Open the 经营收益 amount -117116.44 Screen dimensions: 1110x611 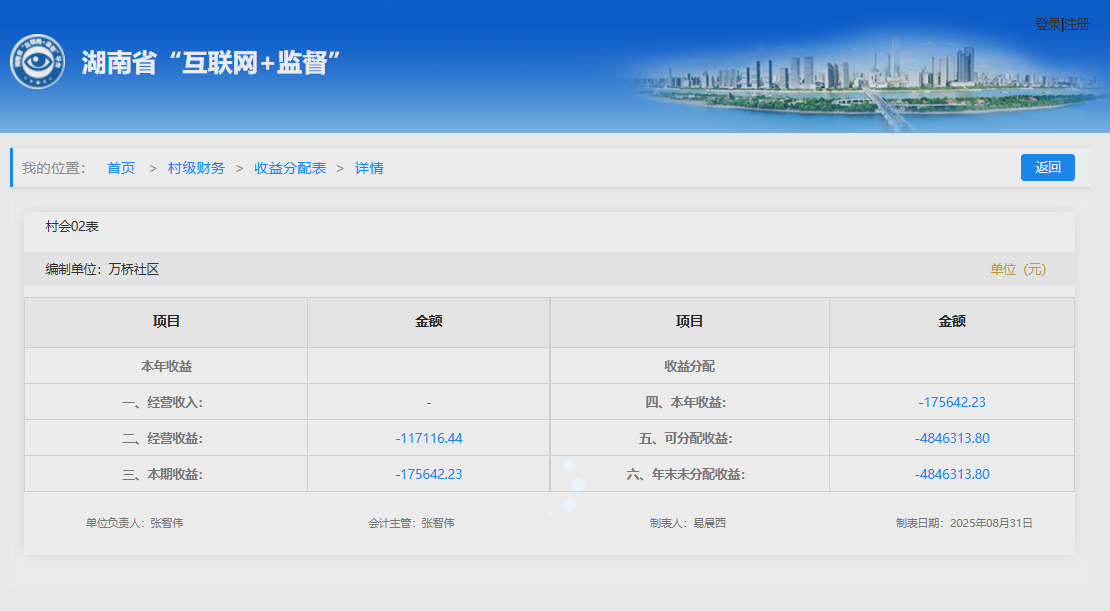point(428,438)
